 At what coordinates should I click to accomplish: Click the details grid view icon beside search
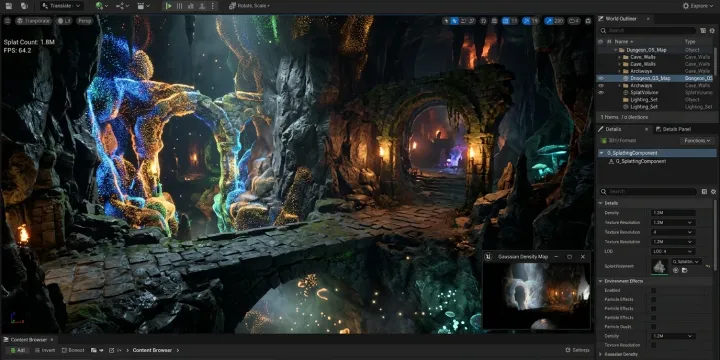(704, 191)
